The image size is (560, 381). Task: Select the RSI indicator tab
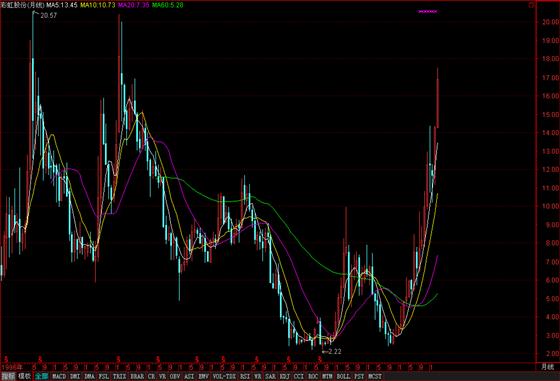[x=245, y=376]
